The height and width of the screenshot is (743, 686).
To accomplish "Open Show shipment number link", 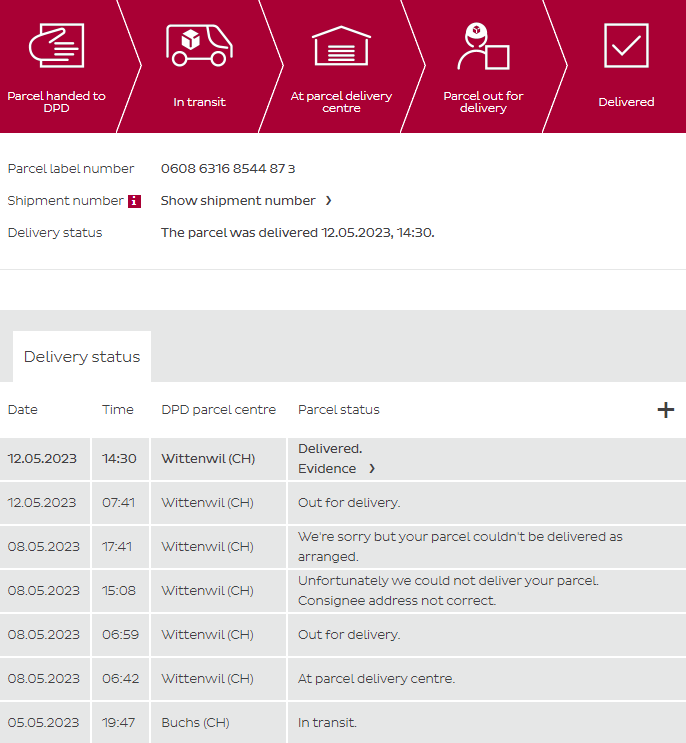I will coord(238,201).
